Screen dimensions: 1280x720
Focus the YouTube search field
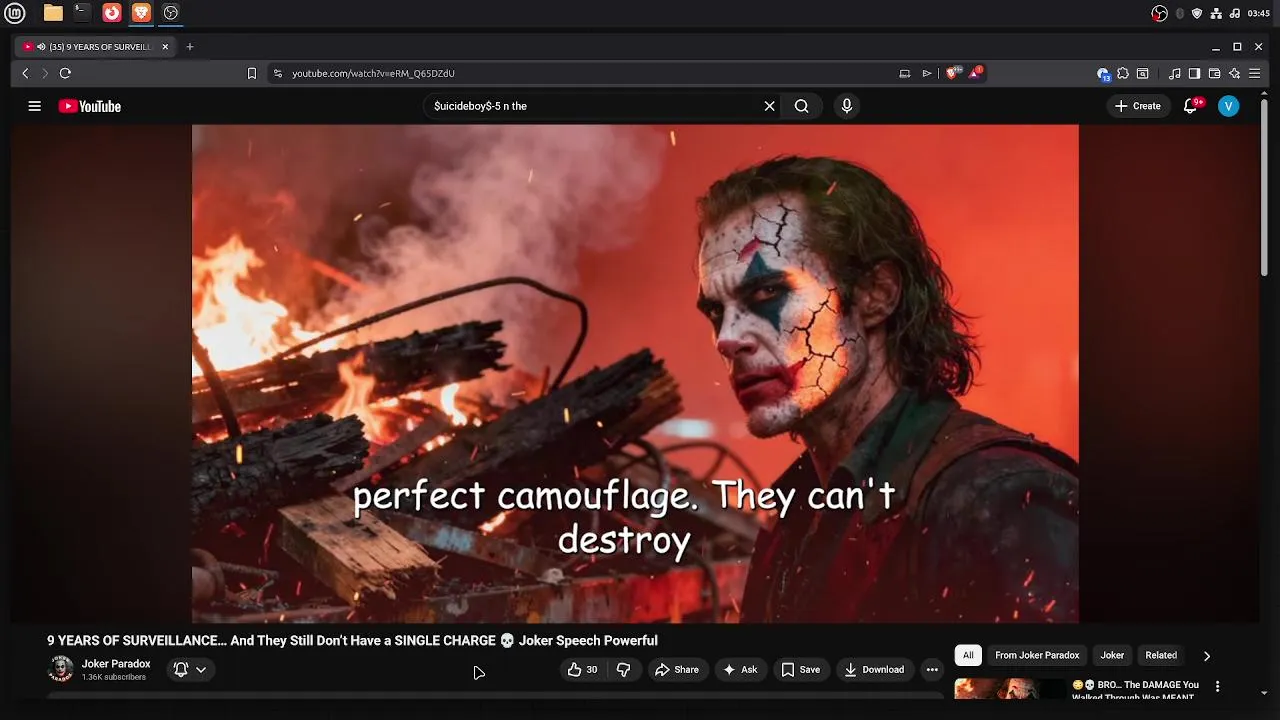[x=595, y=106]
